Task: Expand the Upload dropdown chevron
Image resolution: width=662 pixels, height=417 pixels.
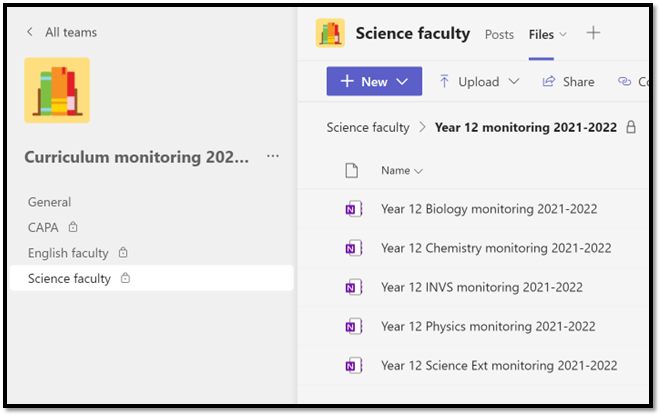Action: (513, 81)
